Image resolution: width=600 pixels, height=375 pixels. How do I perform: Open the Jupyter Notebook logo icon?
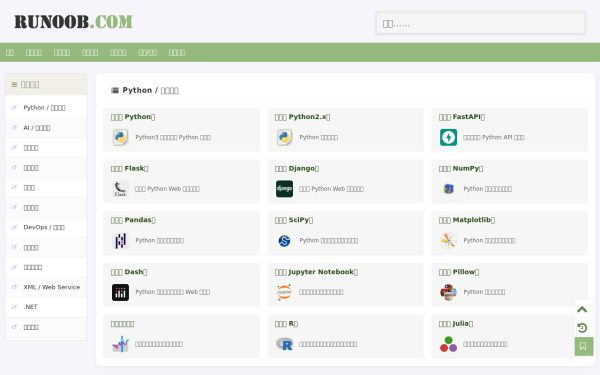(284, 292)
